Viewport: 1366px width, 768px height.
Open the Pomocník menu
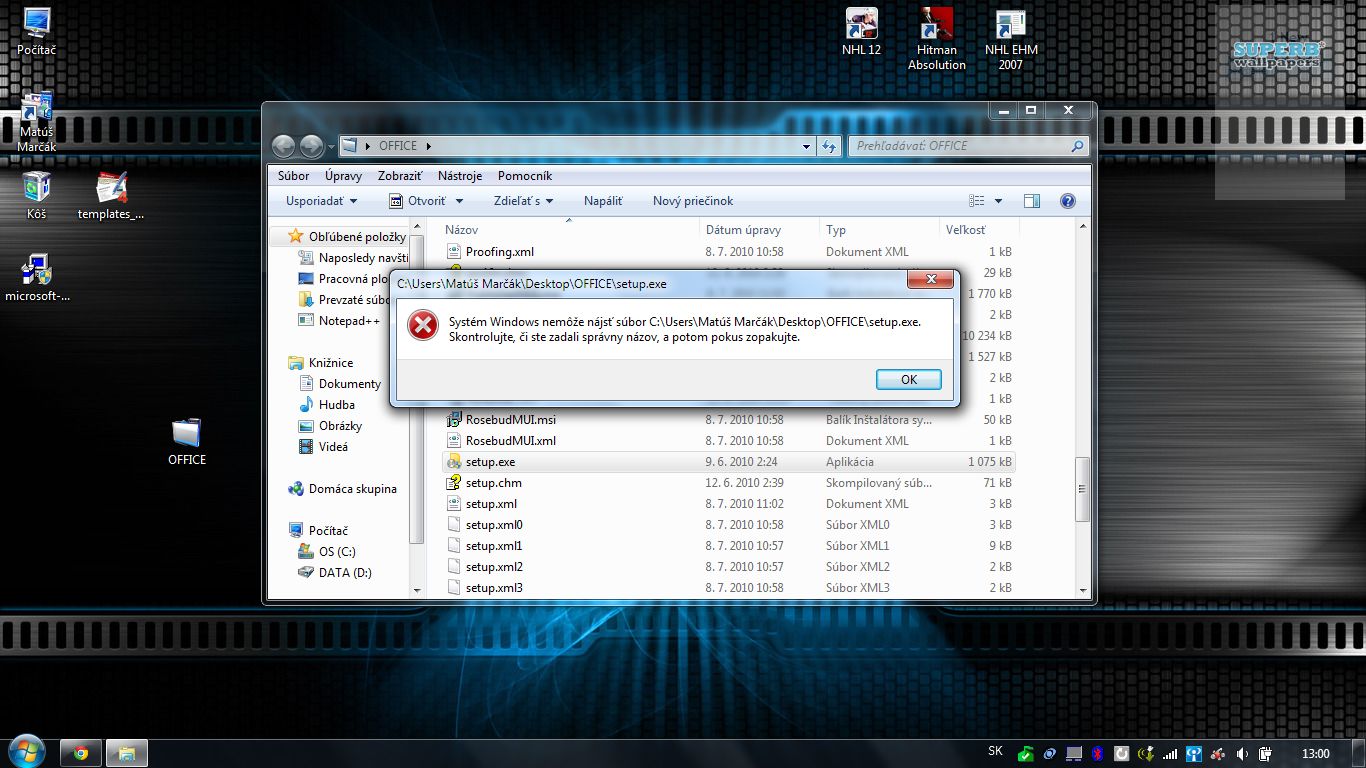pos(525,176)
